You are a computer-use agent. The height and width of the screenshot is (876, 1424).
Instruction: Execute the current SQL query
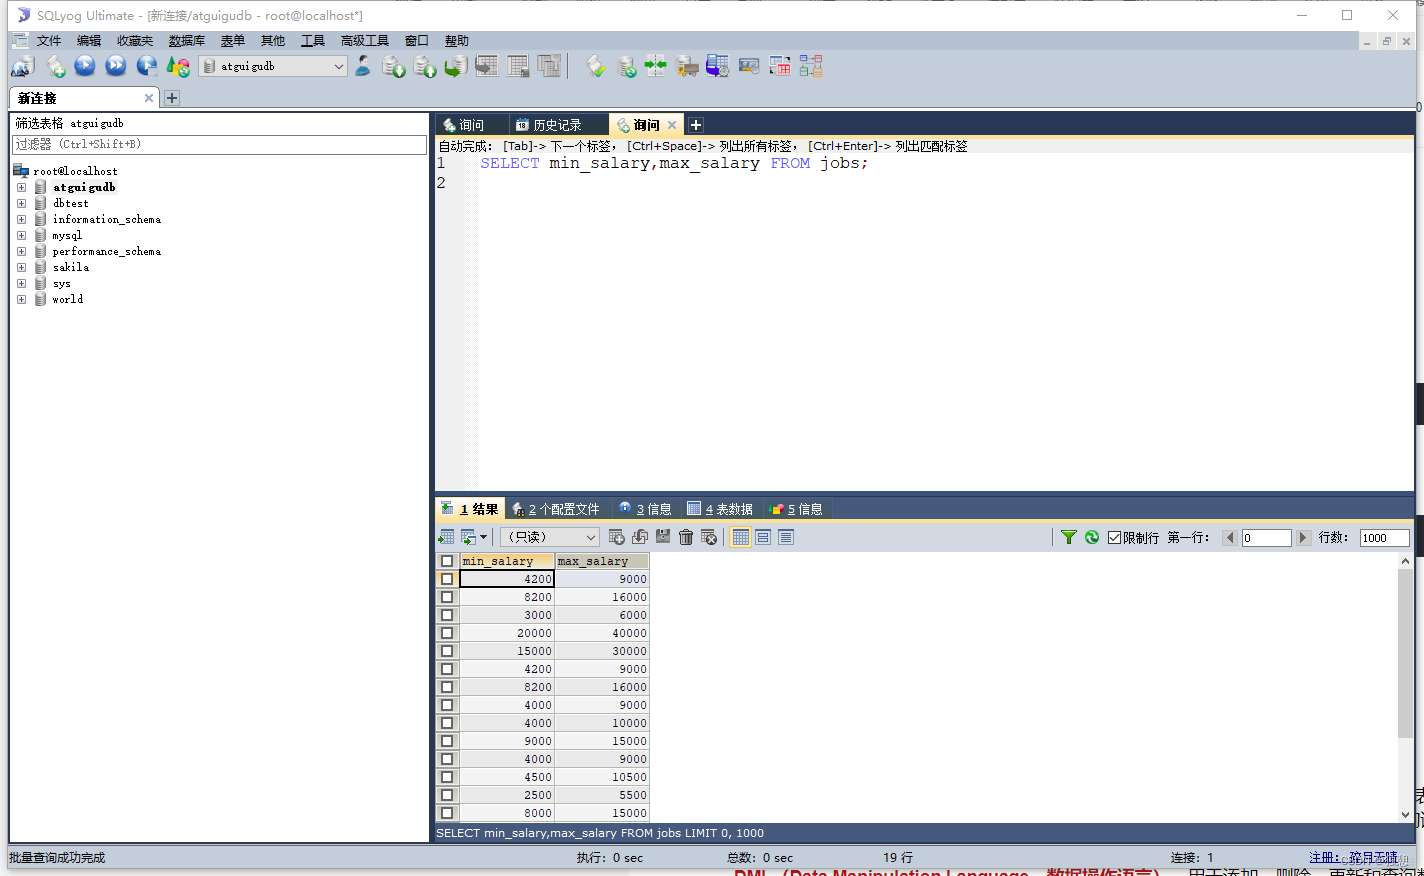point(85,66)
